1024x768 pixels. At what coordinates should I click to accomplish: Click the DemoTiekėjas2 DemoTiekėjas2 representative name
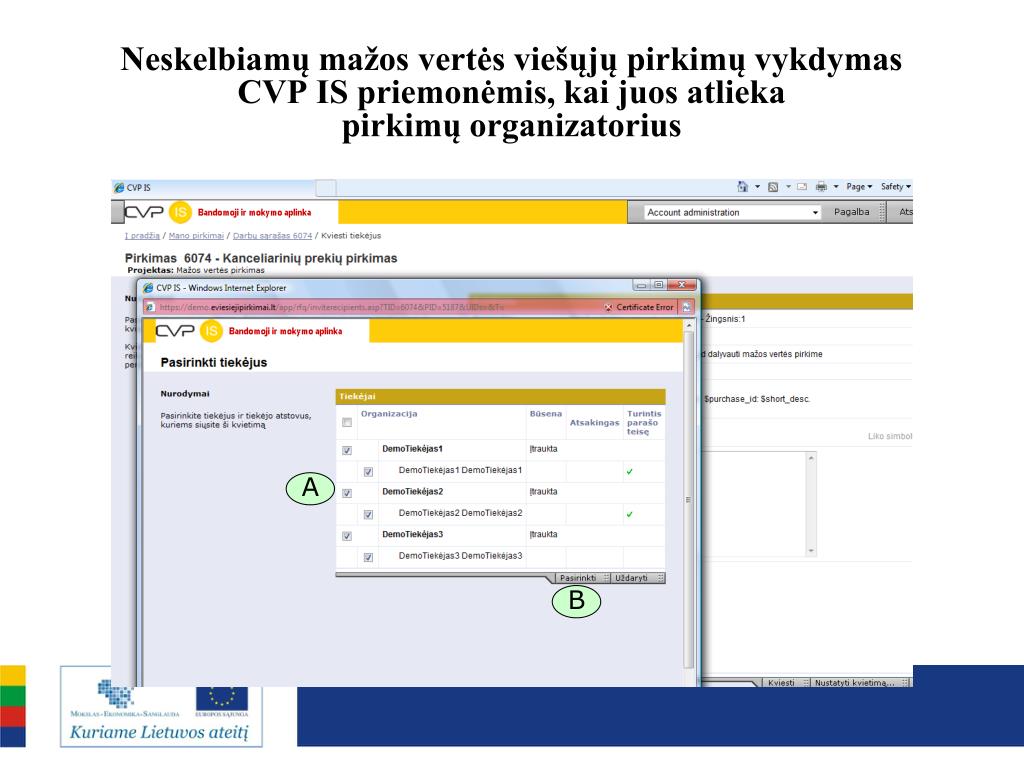pos(460,513)
